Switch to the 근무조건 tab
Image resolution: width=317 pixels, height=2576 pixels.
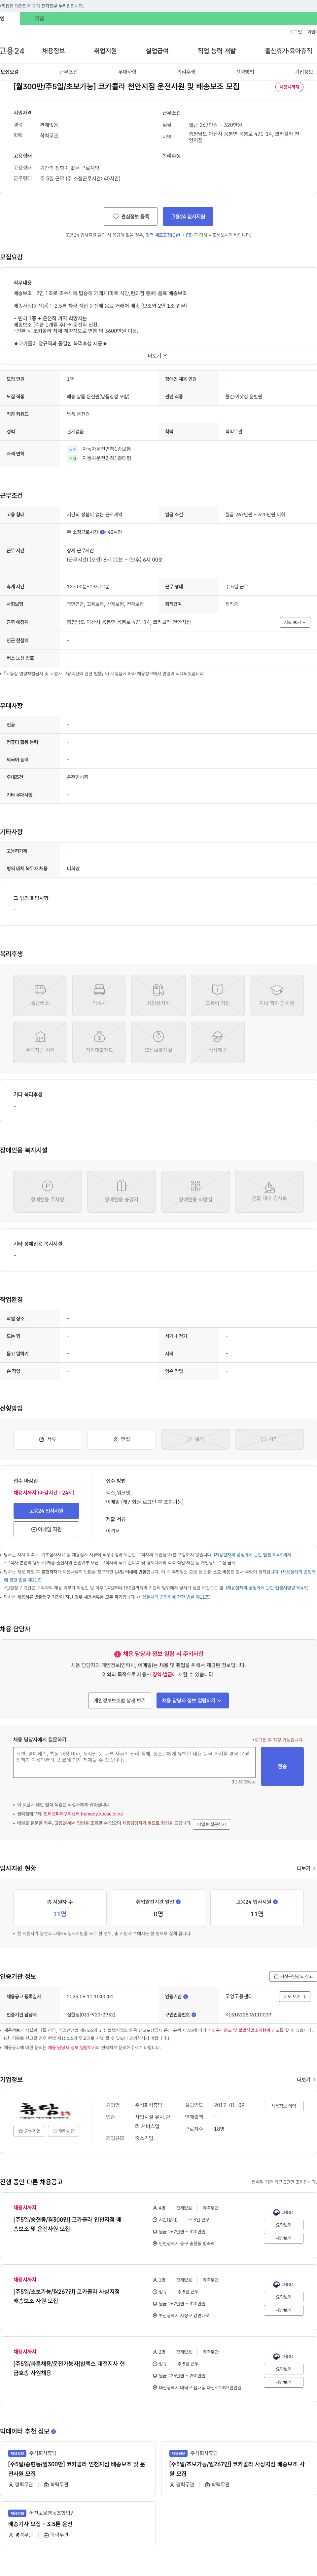click(x=68, y=72)
